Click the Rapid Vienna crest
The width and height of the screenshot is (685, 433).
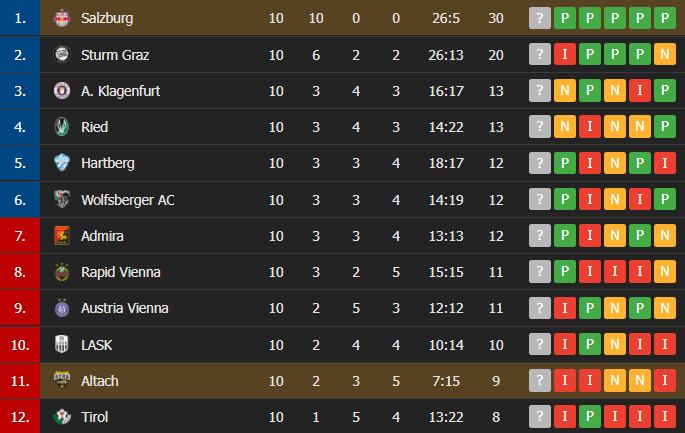[62, 272]
